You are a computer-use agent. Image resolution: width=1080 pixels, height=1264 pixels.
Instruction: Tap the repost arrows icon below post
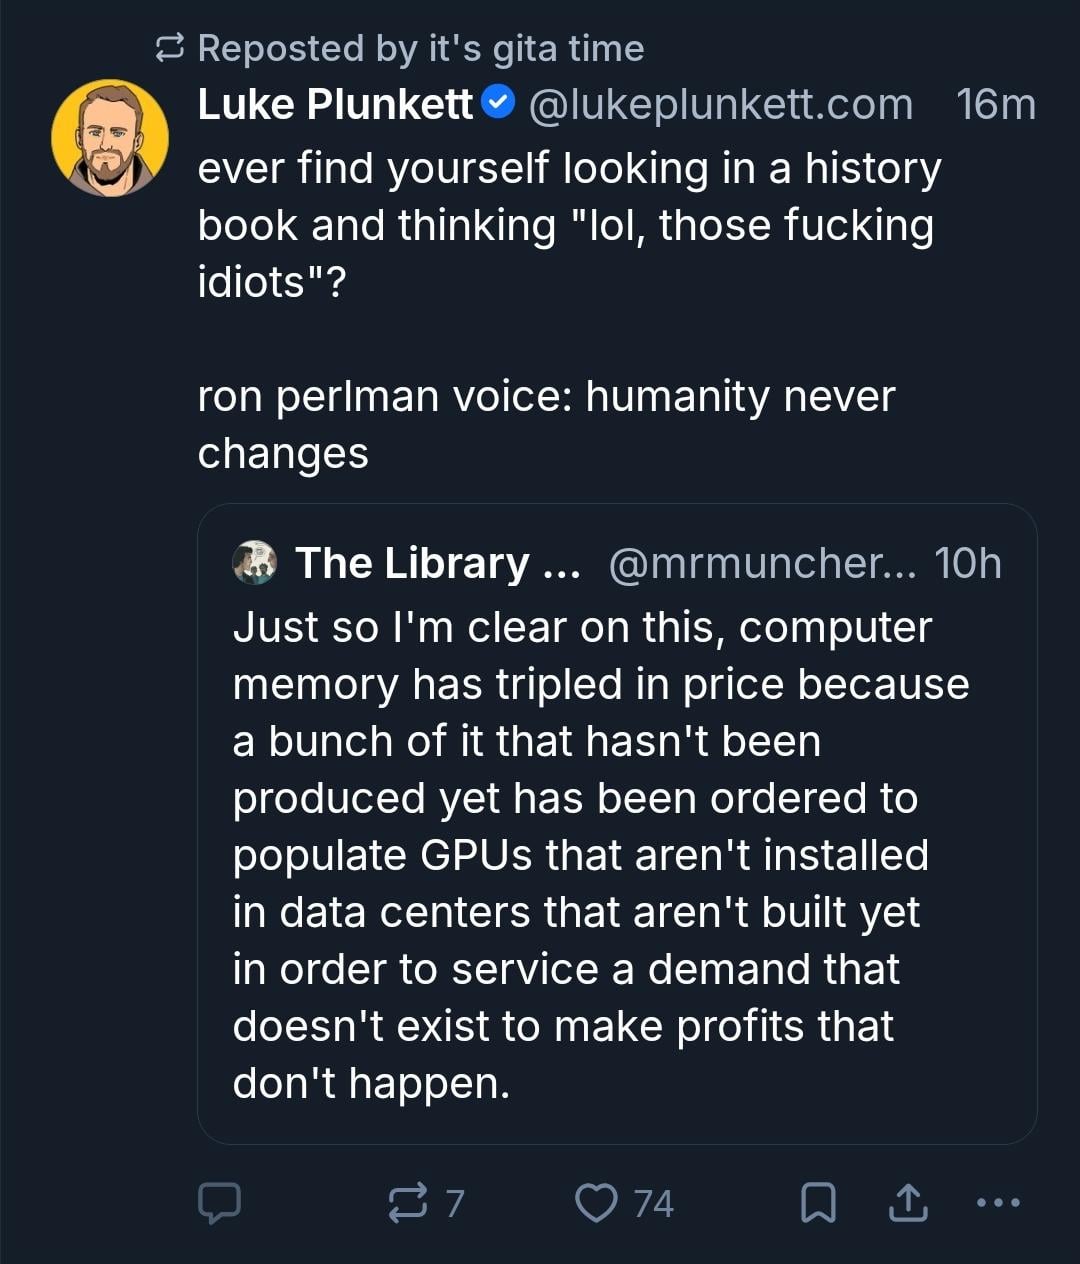click(x=407, y=1202)
